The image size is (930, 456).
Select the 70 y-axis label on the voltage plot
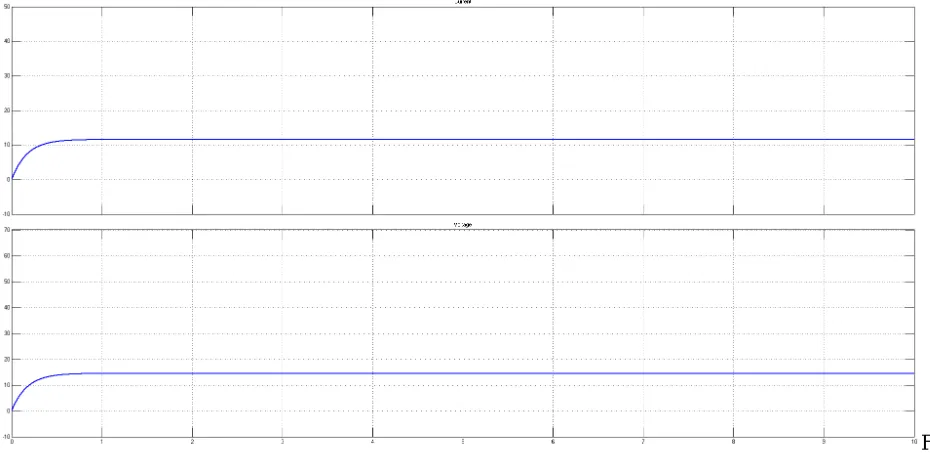tap(7, 229)
